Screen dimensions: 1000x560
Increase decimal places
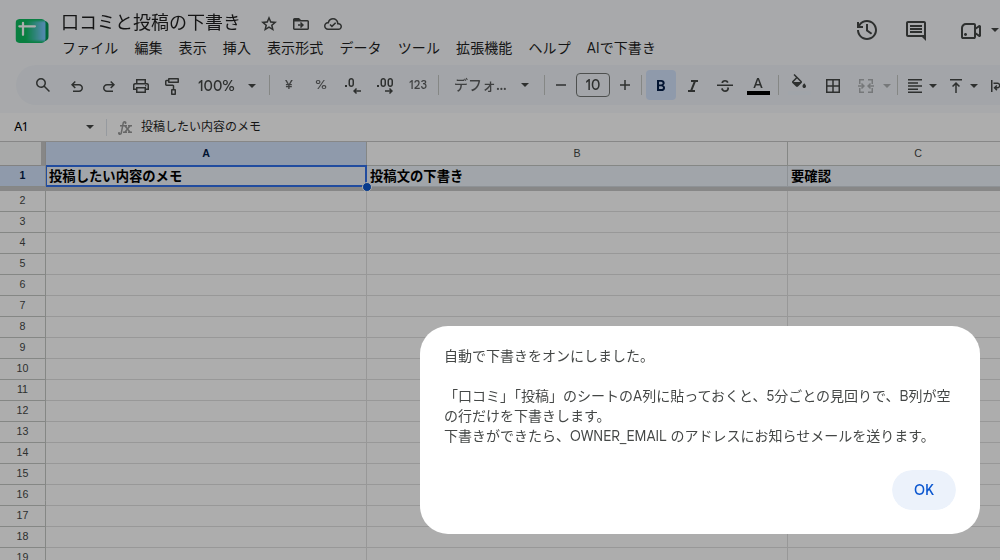pyautogui.click(x=385, y=85)
